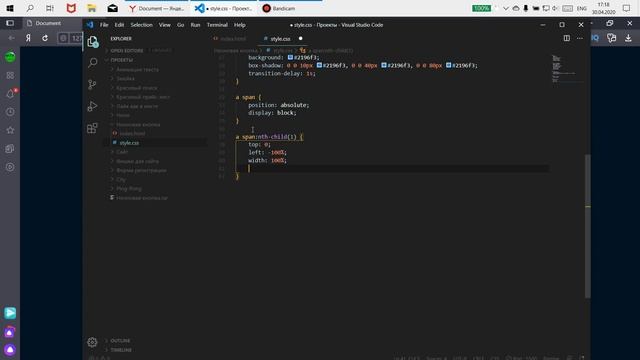Click the unsaved dot on the style.css tab
This screenshot has width=640, height=360.
[x=300, y=39]
